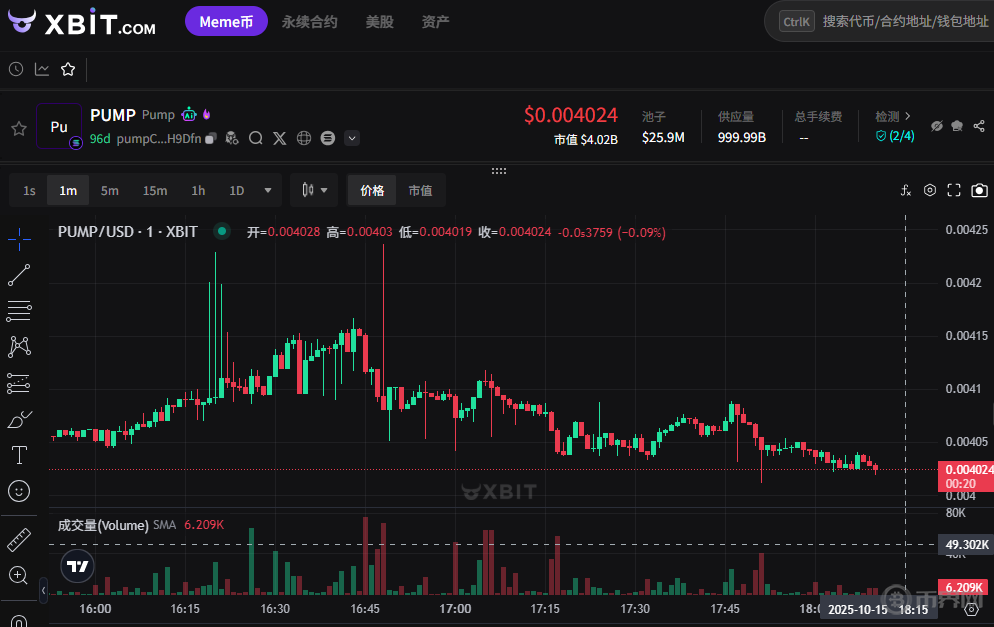Select the brush drawing tool
Viewport: 994px width, 627px height.
(19, 419)
